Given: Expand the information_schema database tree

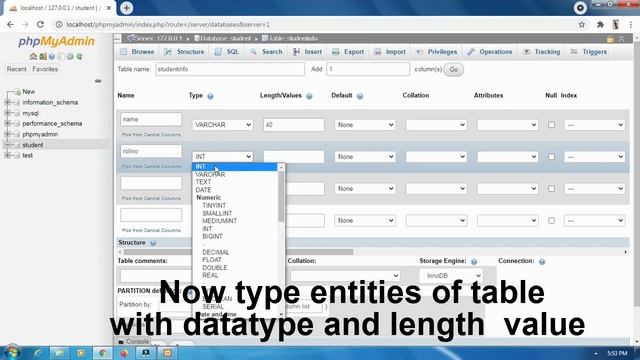Looking at the screenshot, I should coord(7,102).
